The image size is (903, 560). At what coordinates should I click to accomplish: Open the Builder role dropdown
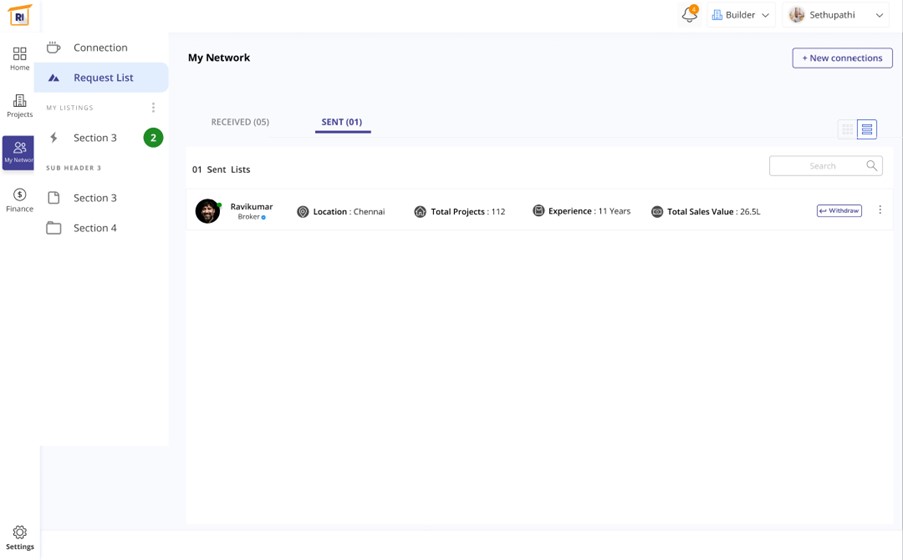click(740, 15)
